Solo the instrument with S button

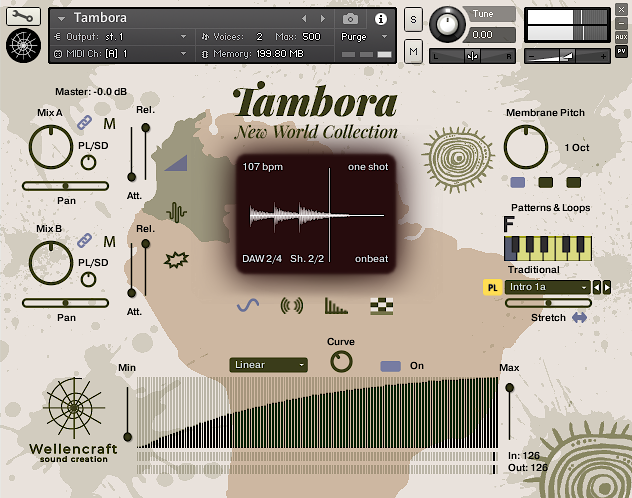pyautogui.click(x=413, y=19)
